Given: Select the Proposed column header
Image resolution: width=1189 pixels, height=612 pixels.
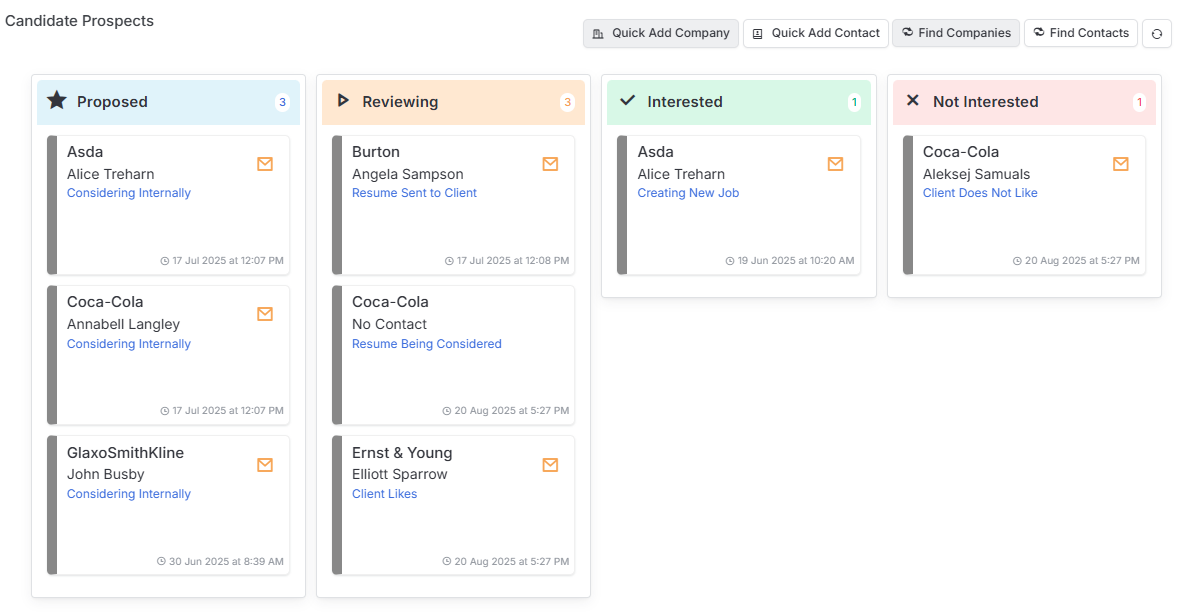Looking at the screenshot, I should (168, 102).
